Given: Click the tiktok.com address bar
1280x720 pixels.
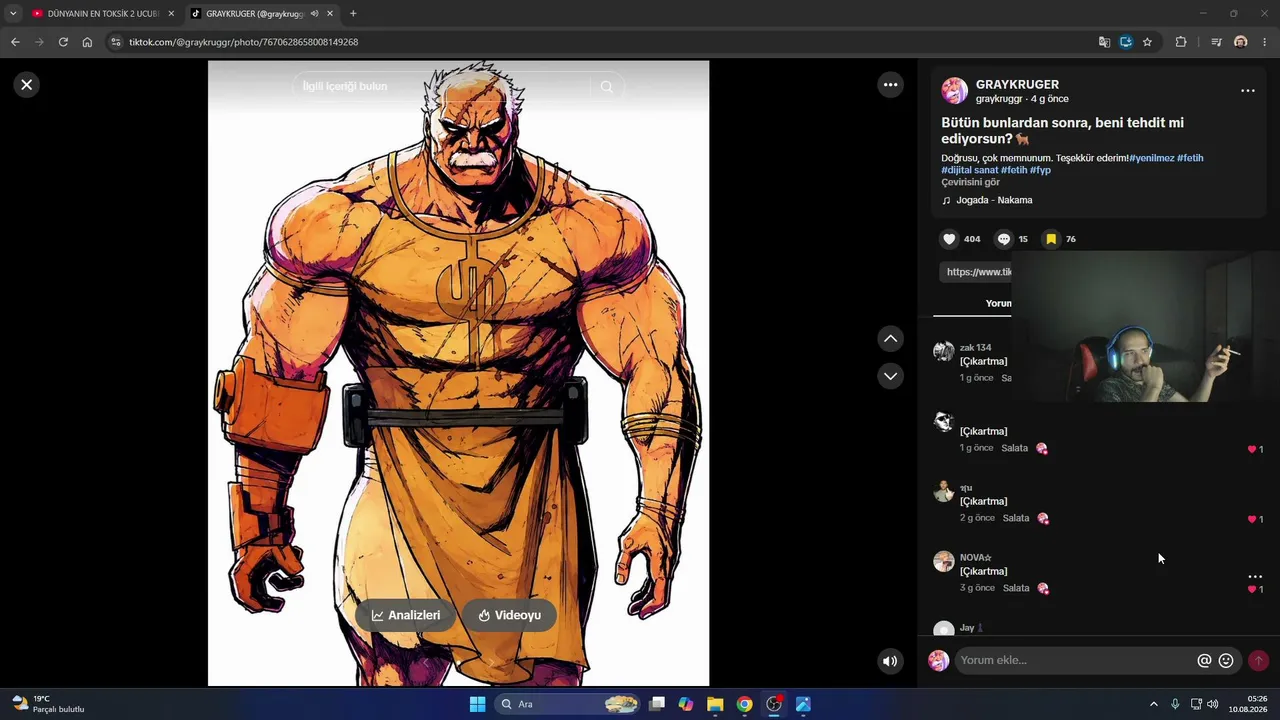Looking at the screenshot, I should tap(600, 42).
